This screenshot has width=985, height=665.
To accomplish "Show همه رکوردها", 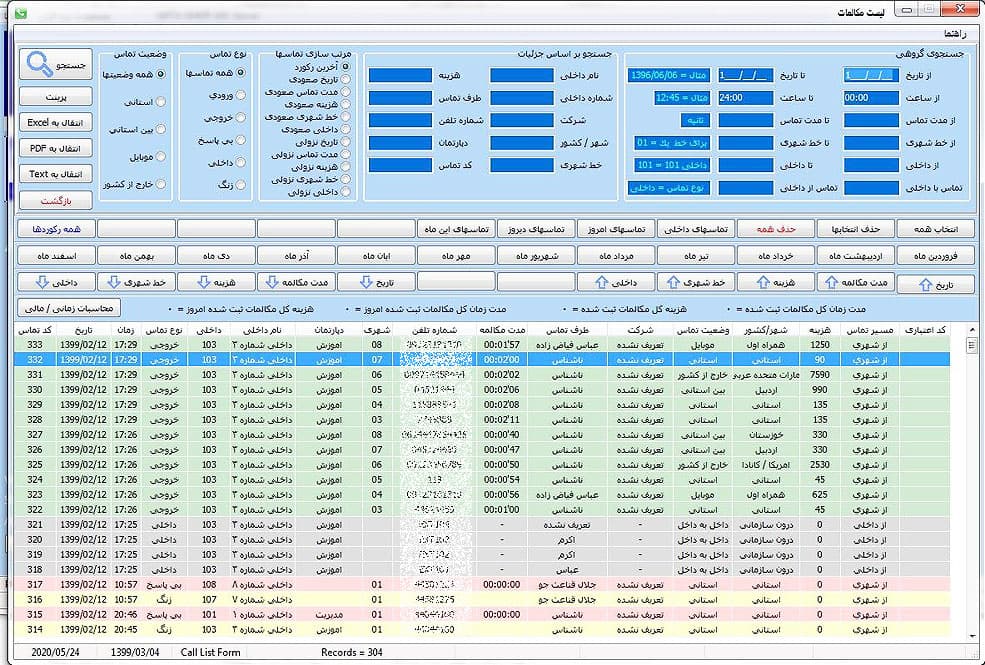I will [57, 229].
